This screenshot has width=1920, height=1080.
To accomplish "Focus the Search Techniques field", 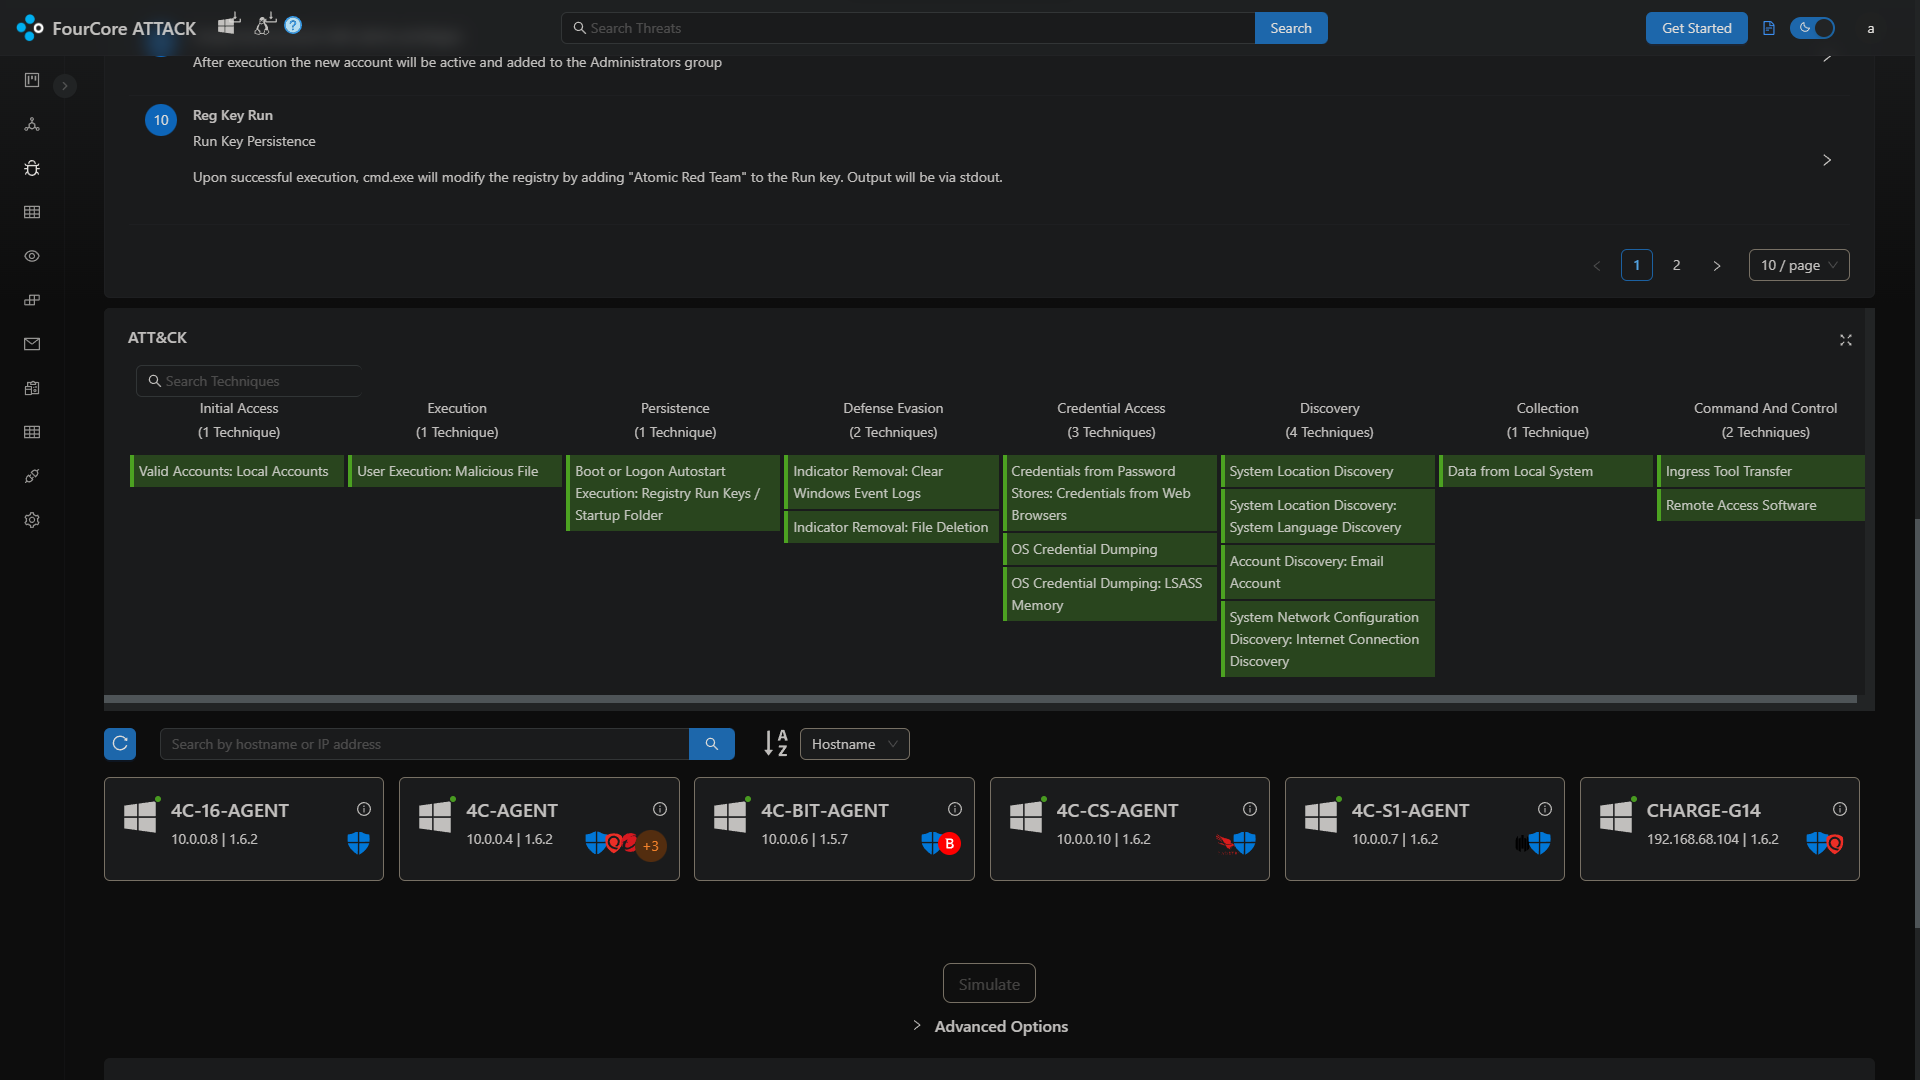I will point(249,381).
